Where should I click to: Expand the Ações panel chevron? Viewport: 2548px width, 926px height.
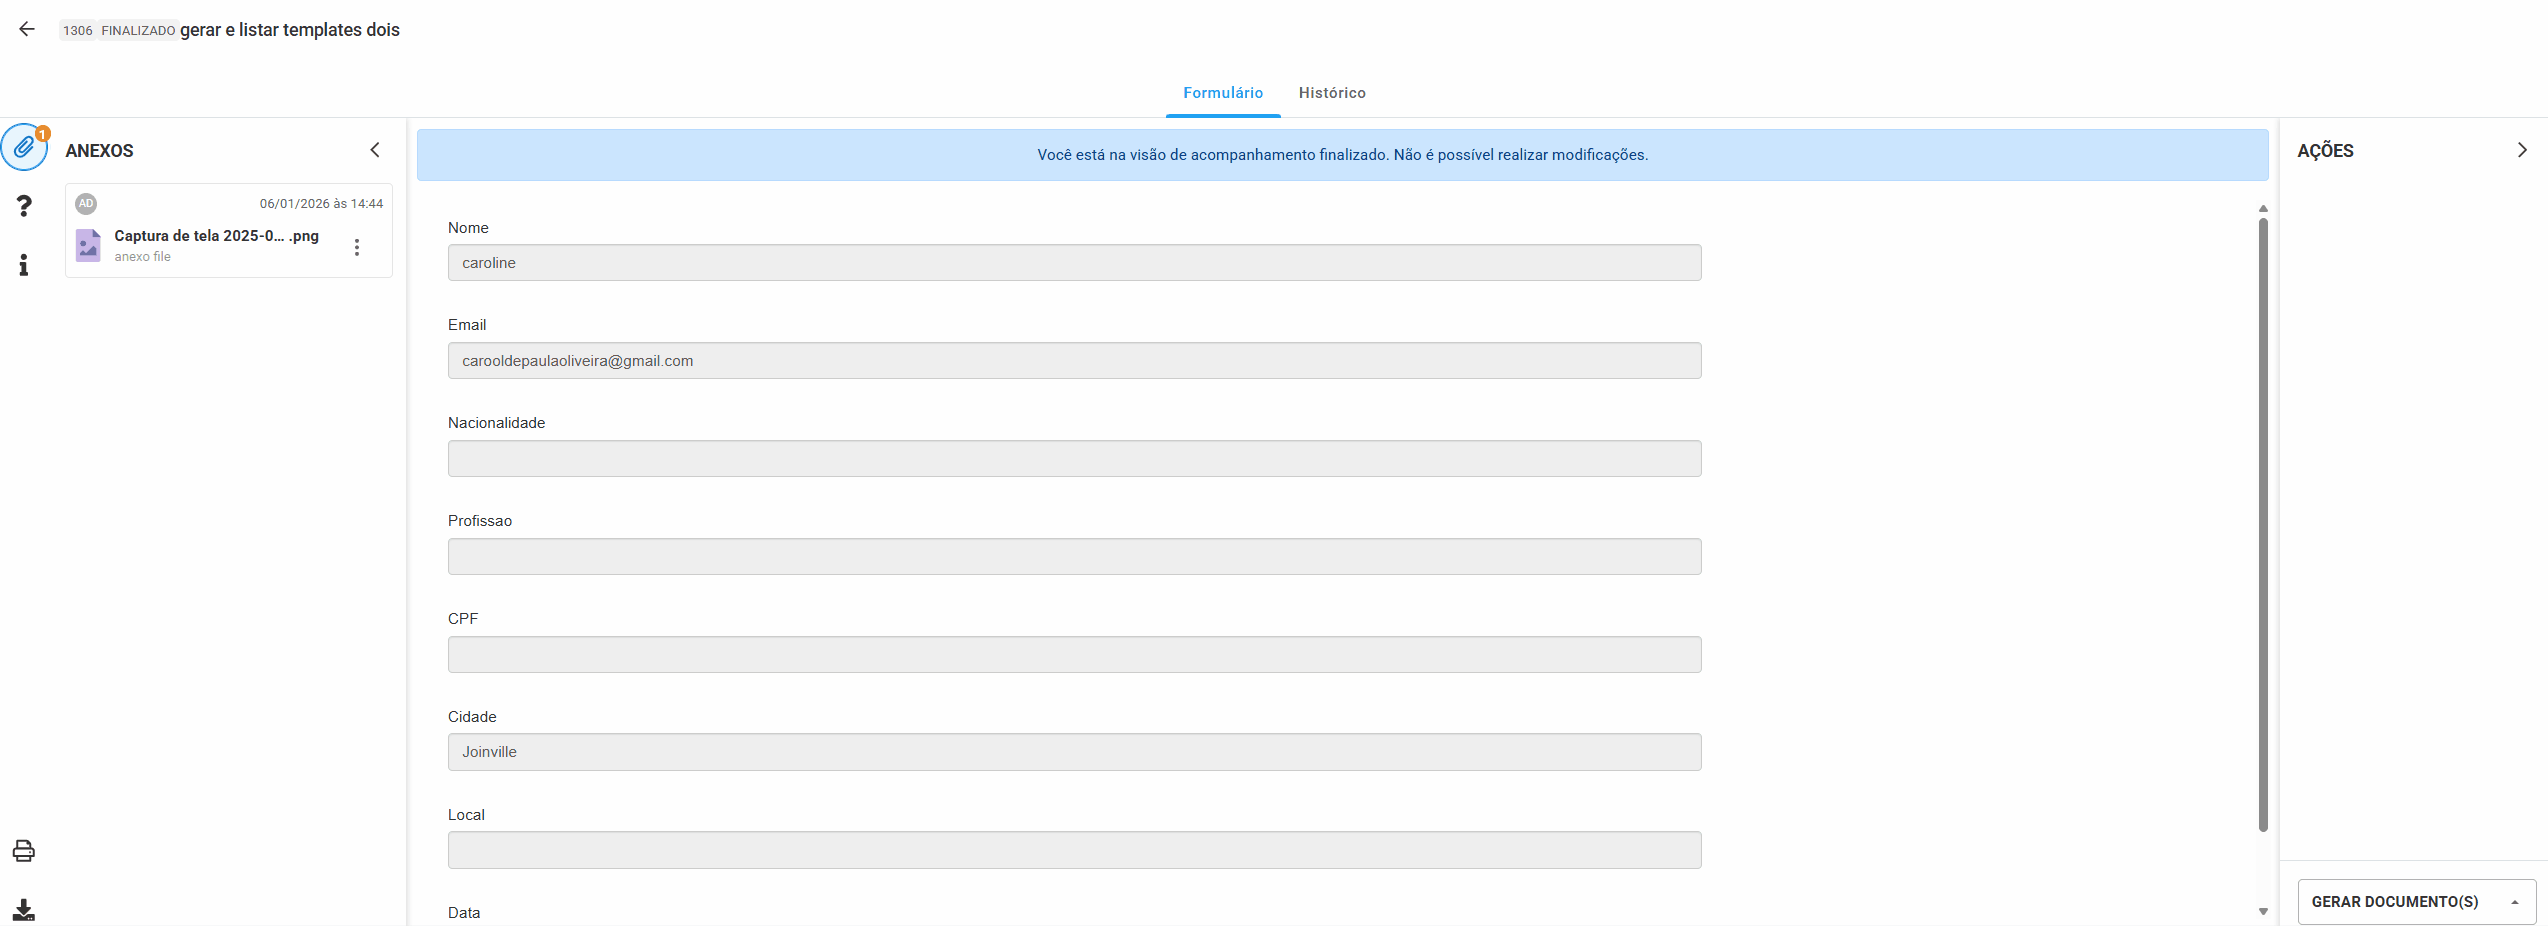[2521, 150]
